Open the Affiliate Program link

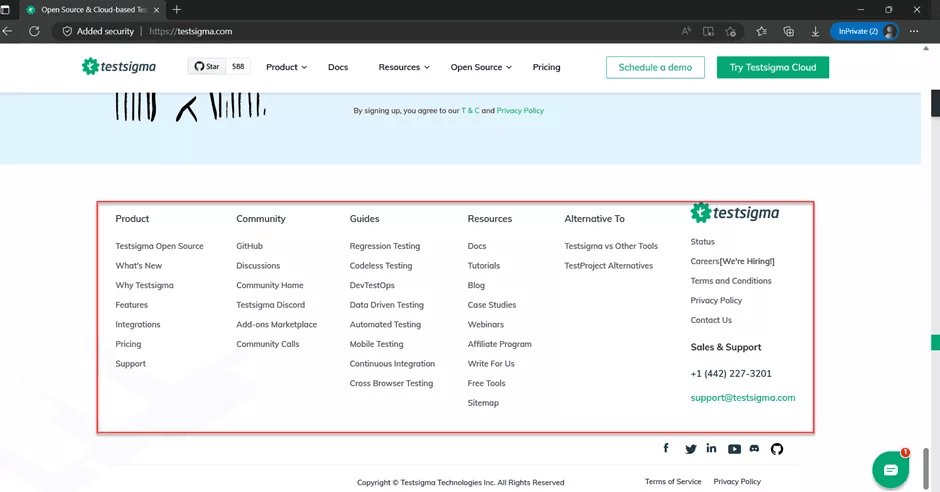499,344
